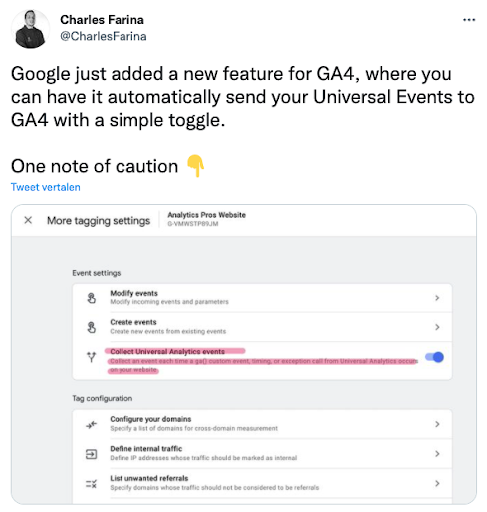Click the Tweet vertalen translate link

pos(46,187)
